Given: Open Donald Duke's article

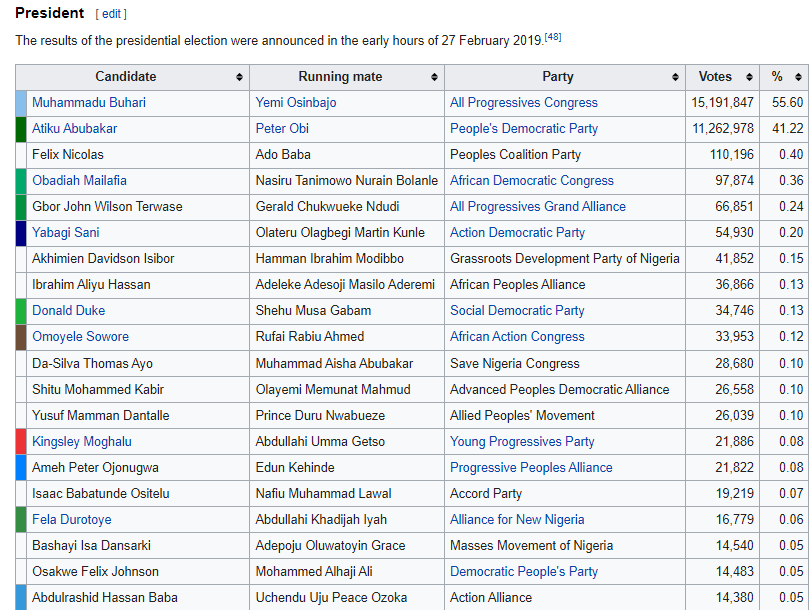Looking at the screenshot, I should 69,310.
